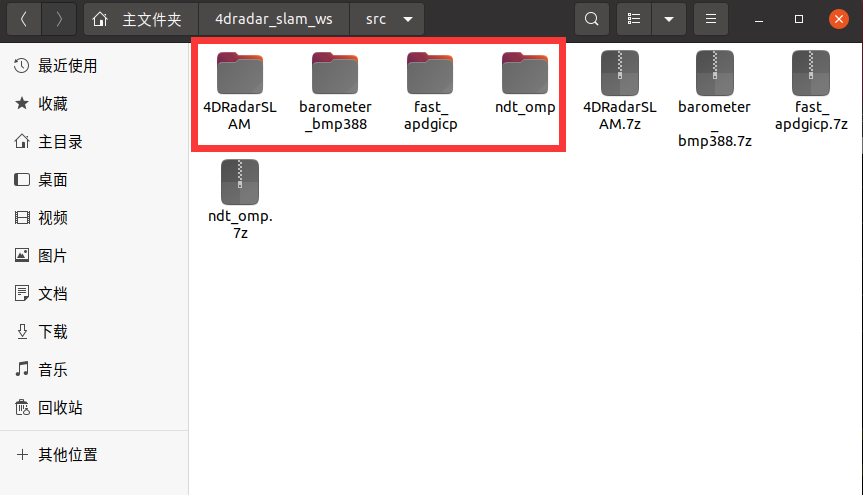Select the 4DRadarSLAM folder
The width and height of the screenshot is (863, 495).
click(239, 91)
